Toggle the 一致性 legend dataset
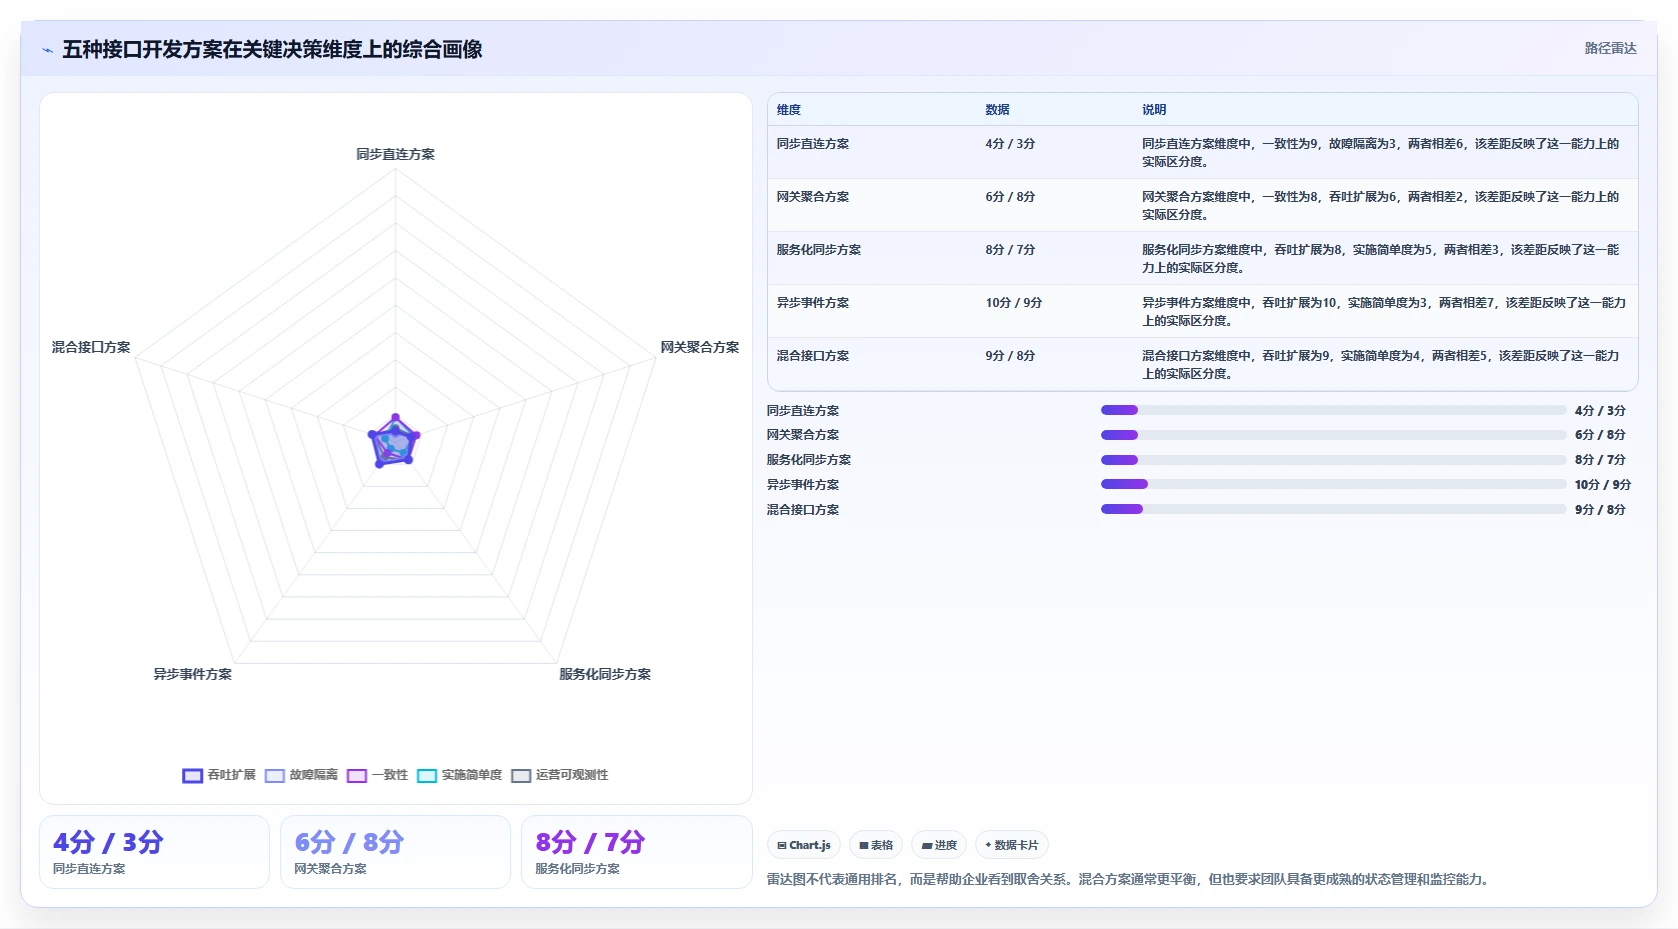This screenshot has width=1678, height=929. tap(377, 775)
